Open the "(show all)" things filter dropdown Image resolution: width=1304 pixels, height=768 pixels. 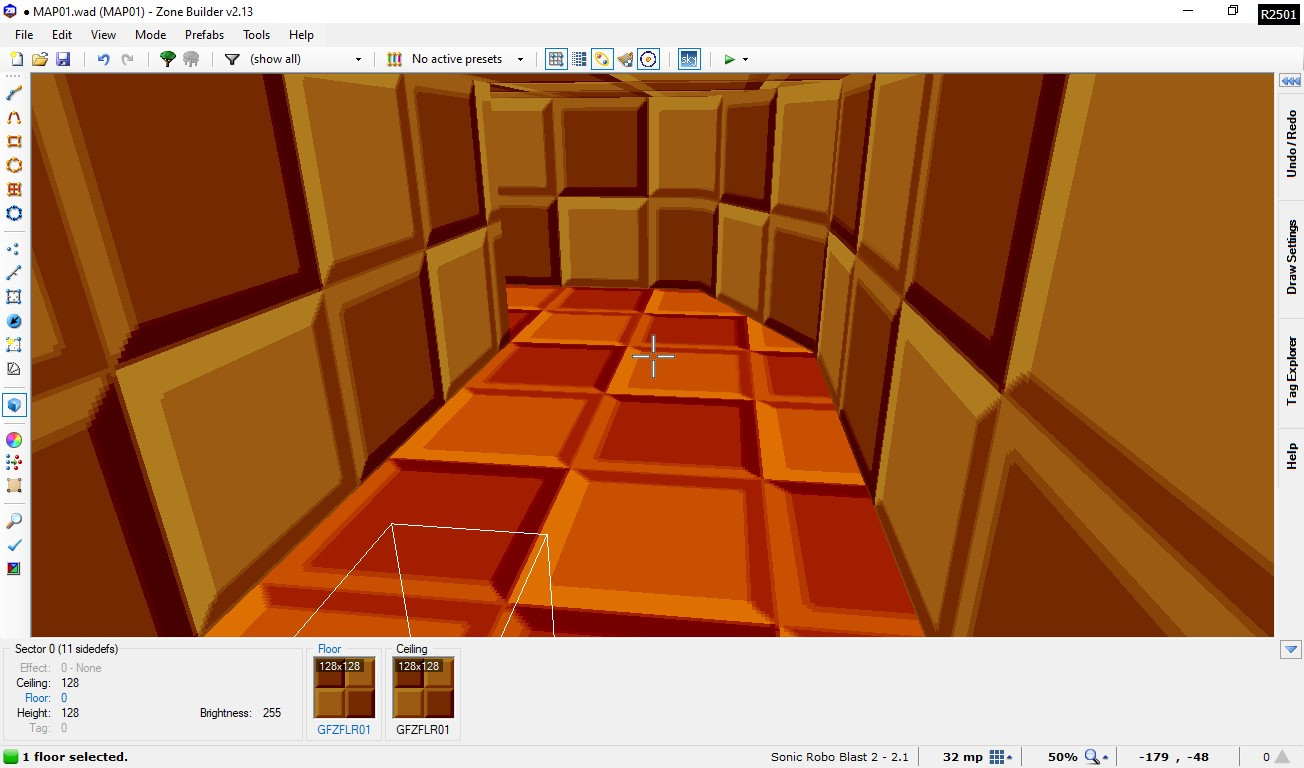(305, 59)
